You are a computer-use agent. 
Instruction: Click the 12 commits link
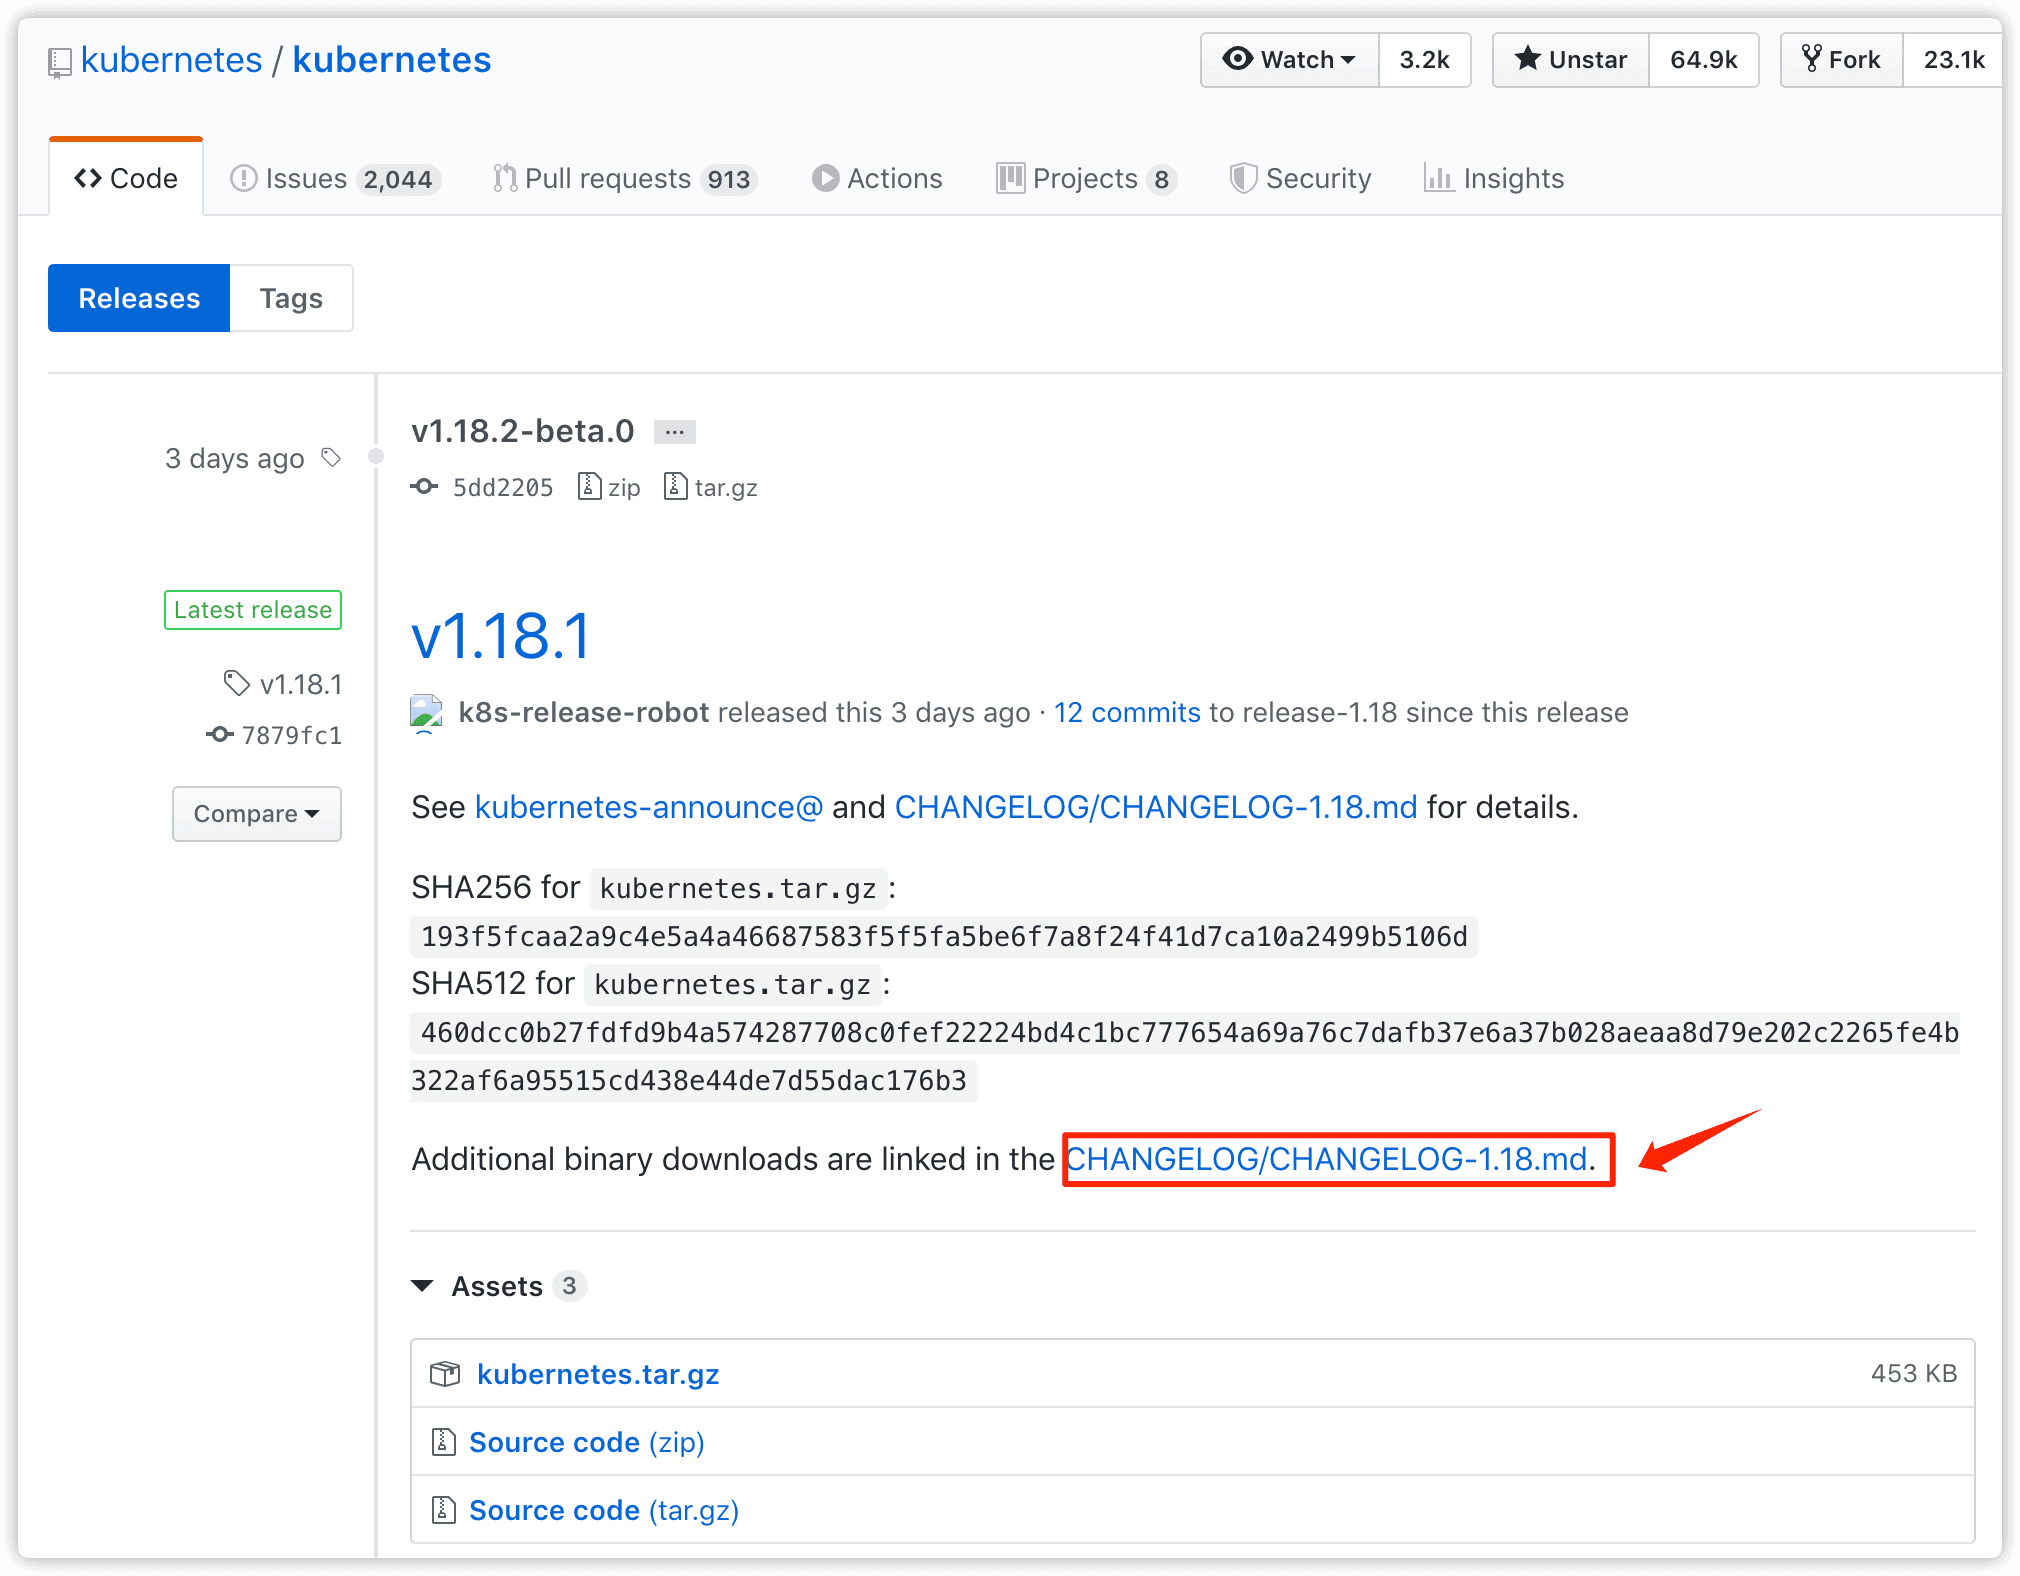tap(1127, 713)
